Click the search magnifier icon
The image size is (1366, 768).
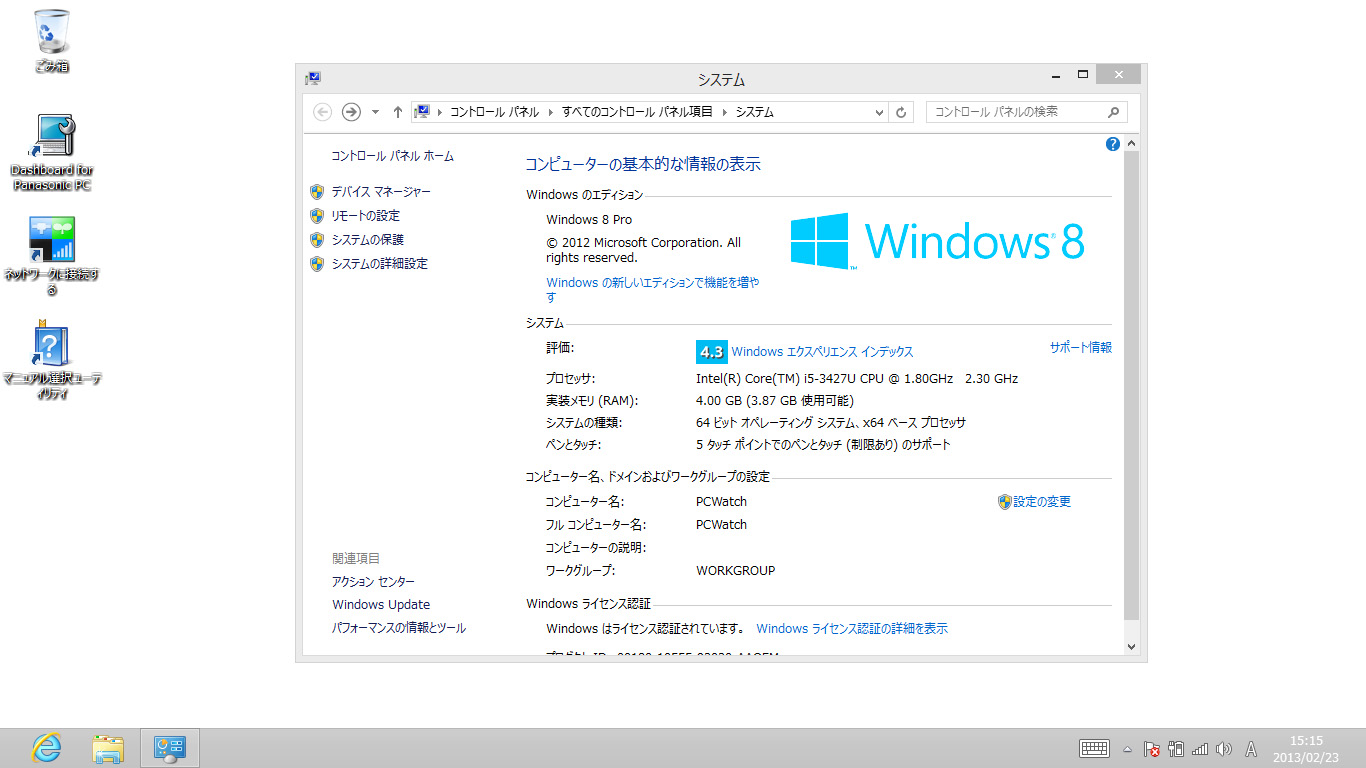1114,112
